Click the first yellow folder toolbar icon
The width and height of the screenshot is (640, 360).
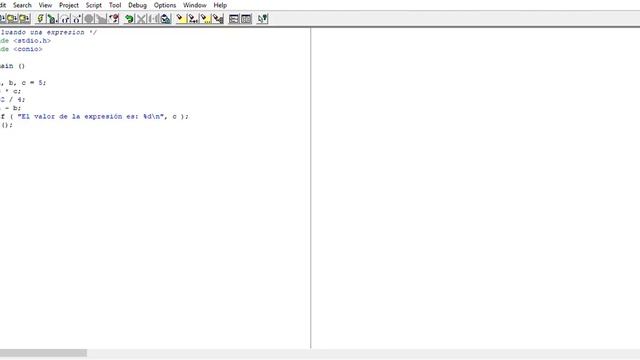pyautogui.click(x=12, y=19)
